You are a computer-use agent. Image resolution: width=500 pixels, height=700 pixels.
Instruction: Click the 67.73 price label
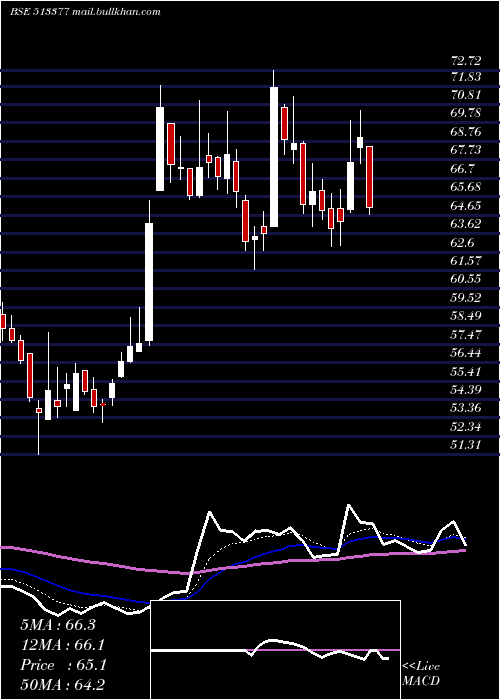click(x=466, y=150)
